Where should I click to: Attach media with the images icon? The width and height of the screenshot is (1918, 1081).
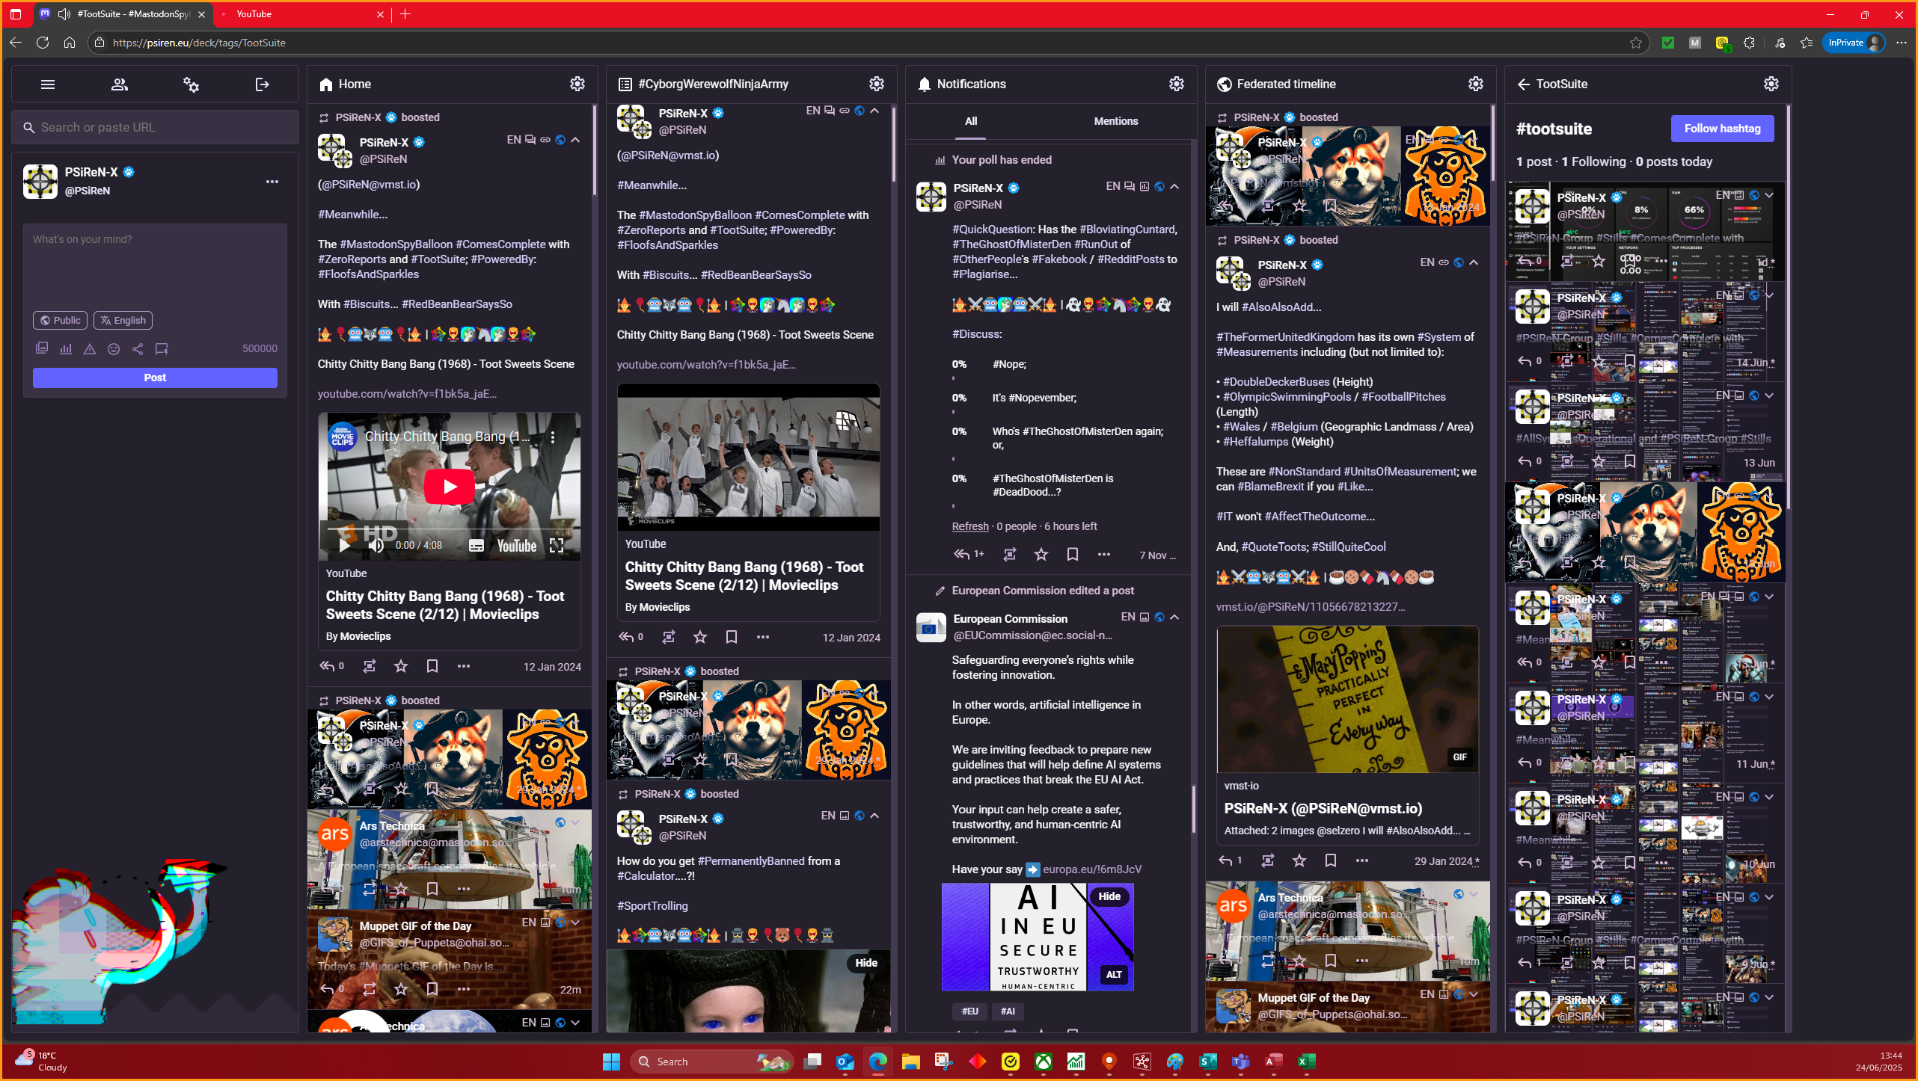coord(42,348)
